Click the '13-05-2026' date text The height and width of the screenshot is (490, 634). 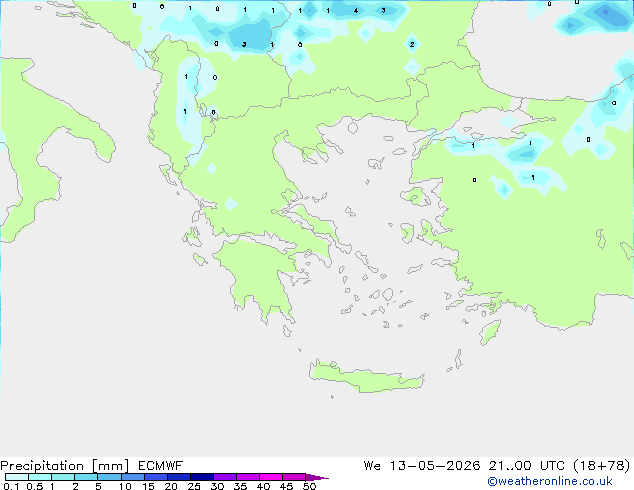[x=435, y=466]
